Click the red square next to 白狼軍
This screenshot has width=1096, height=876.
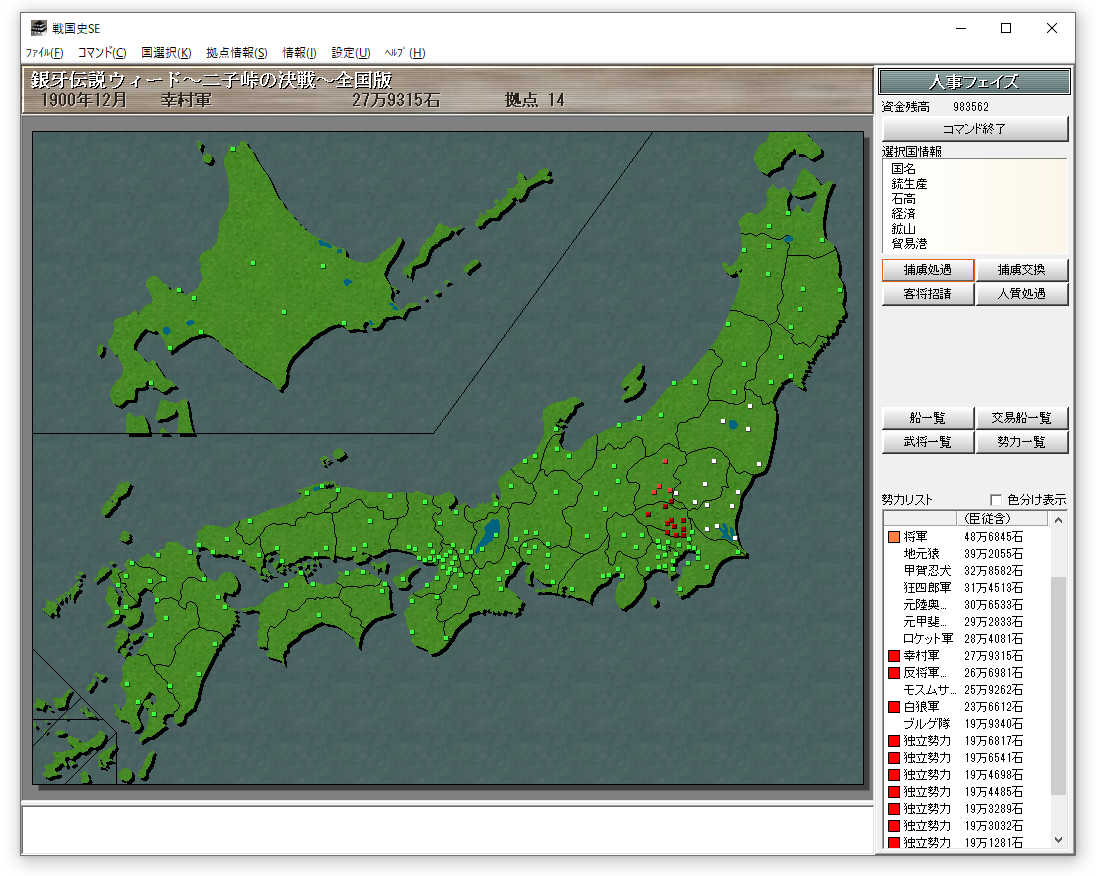(893, 707)
